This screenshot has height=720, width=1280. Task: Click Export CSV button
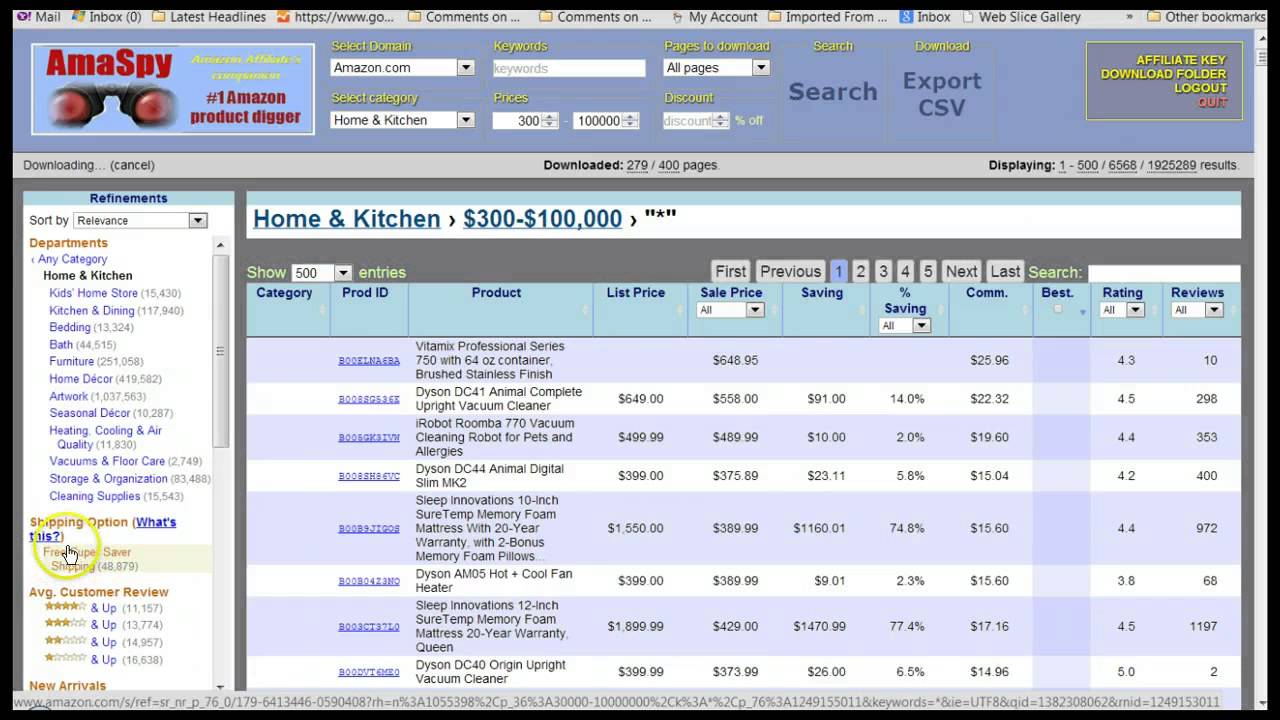(x=942, y=94)
